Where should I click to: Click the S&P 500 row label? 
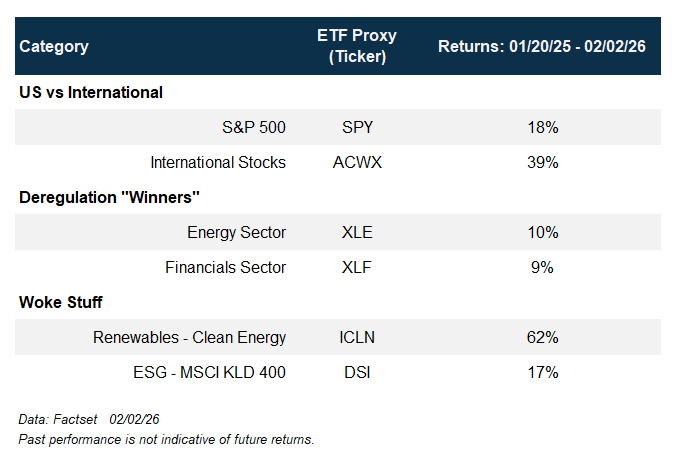(x=254, y=128)
